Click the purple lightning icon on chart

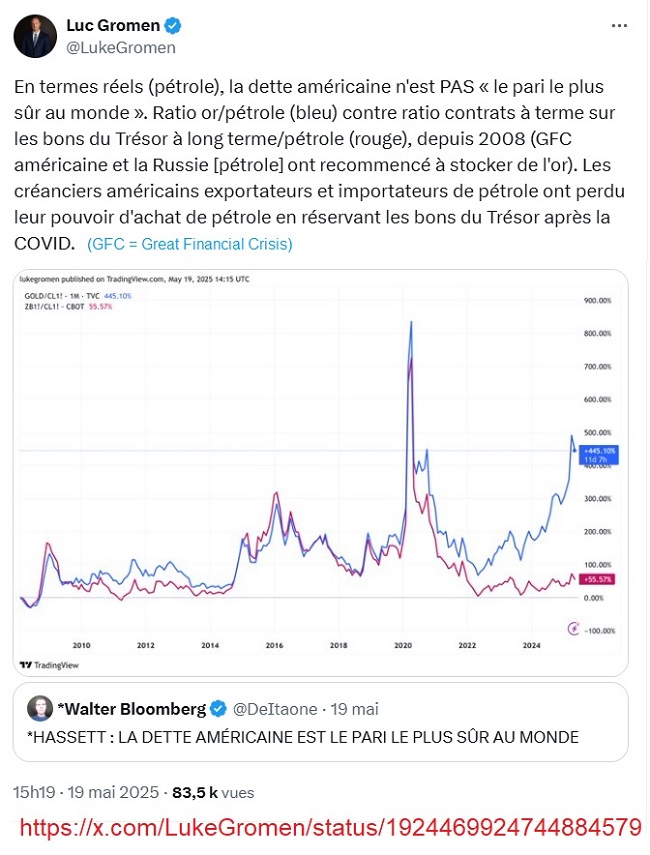point(573,629)
